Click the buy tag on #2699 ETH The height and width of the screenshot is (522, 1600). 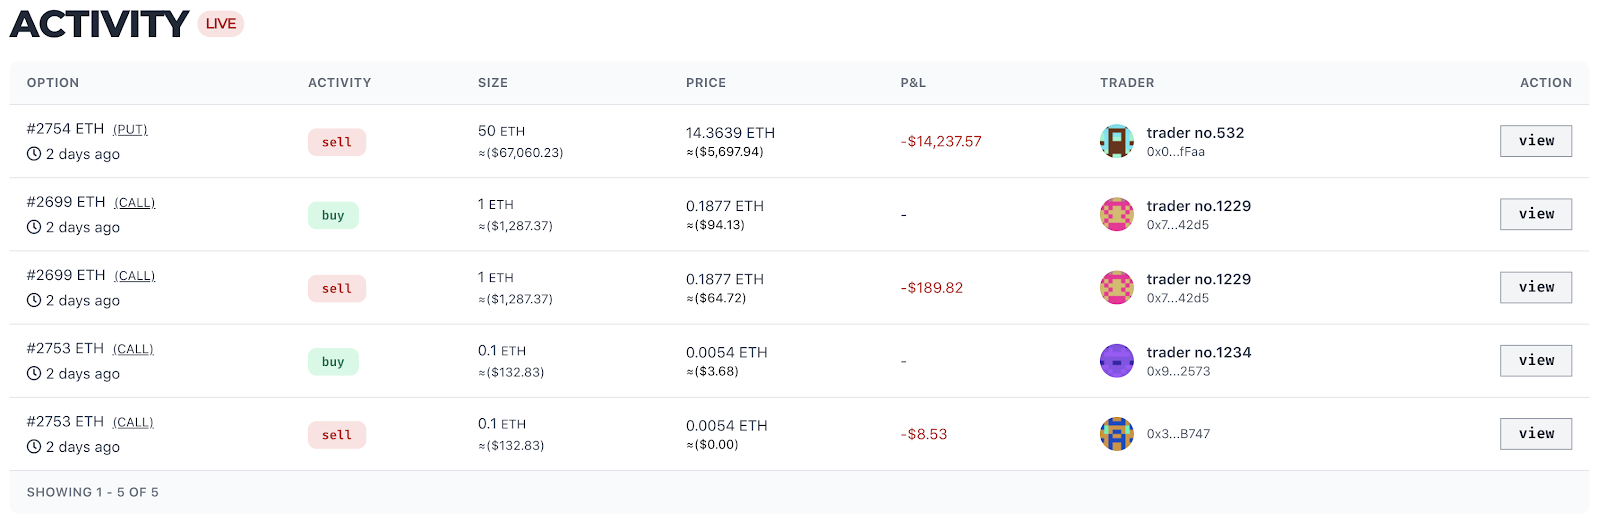[x=333, y=215]
